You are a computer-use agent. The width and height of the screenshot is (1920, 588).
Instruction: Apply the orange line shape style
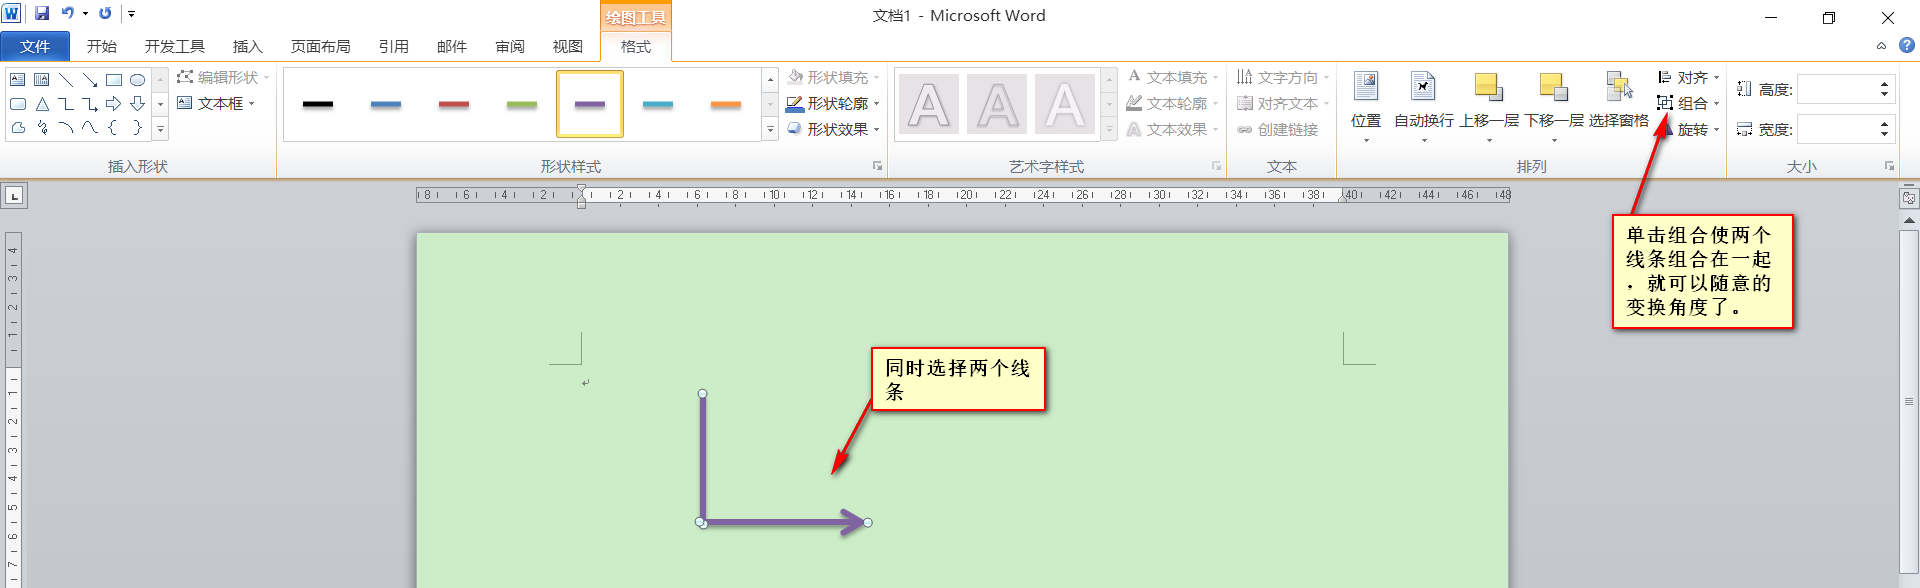coord(726,104)
